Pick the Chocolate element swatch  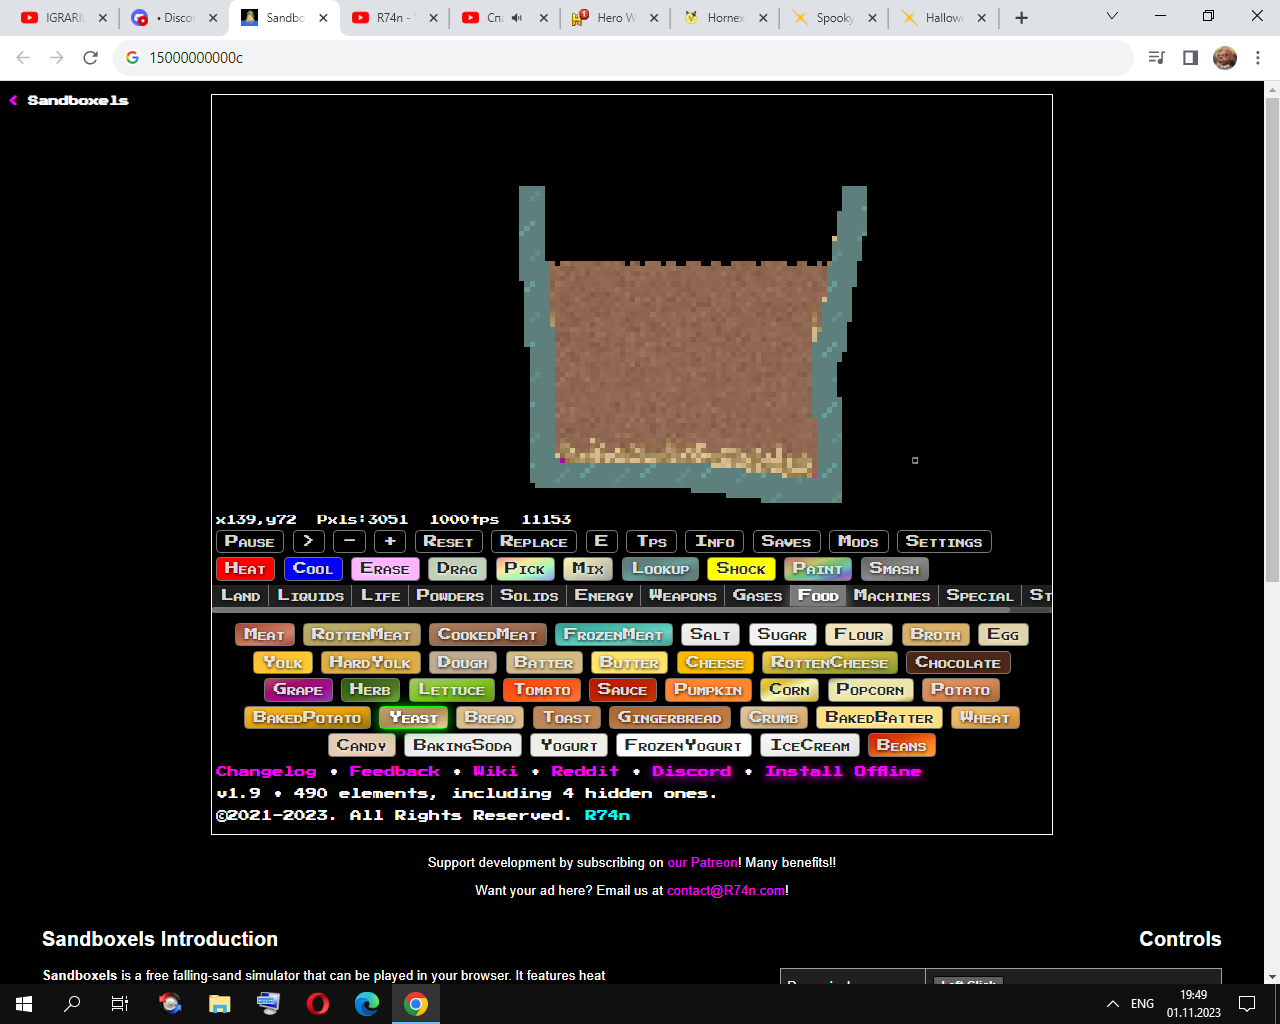(957, 662)
